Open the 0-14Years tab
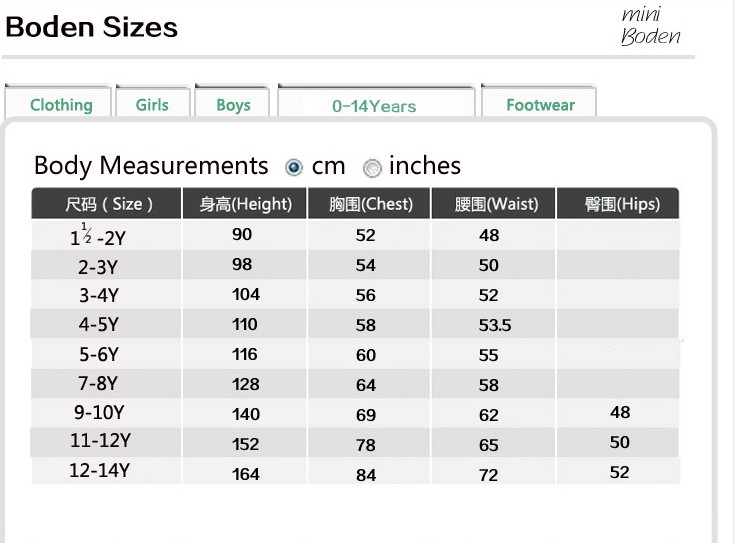 tap(376, 103)
